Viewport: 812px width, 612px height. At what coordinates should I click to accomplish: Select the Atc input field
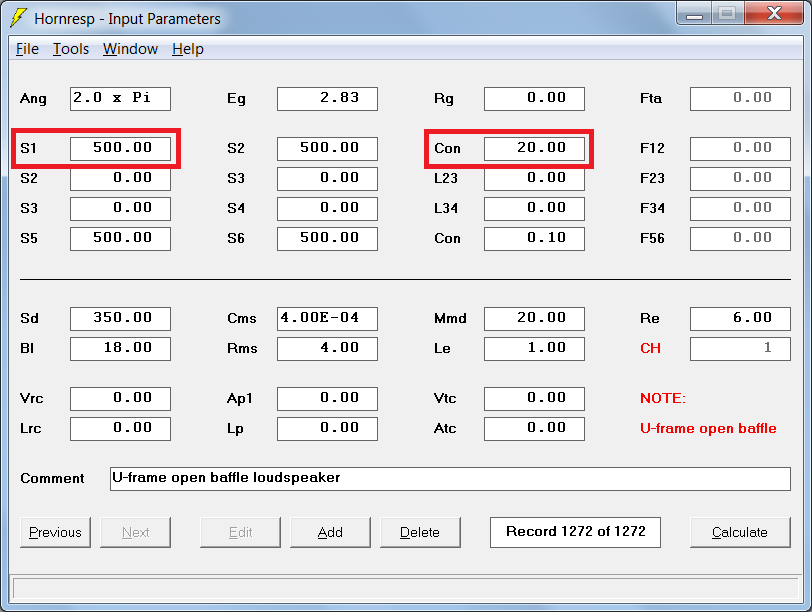(x=534, y=429)
